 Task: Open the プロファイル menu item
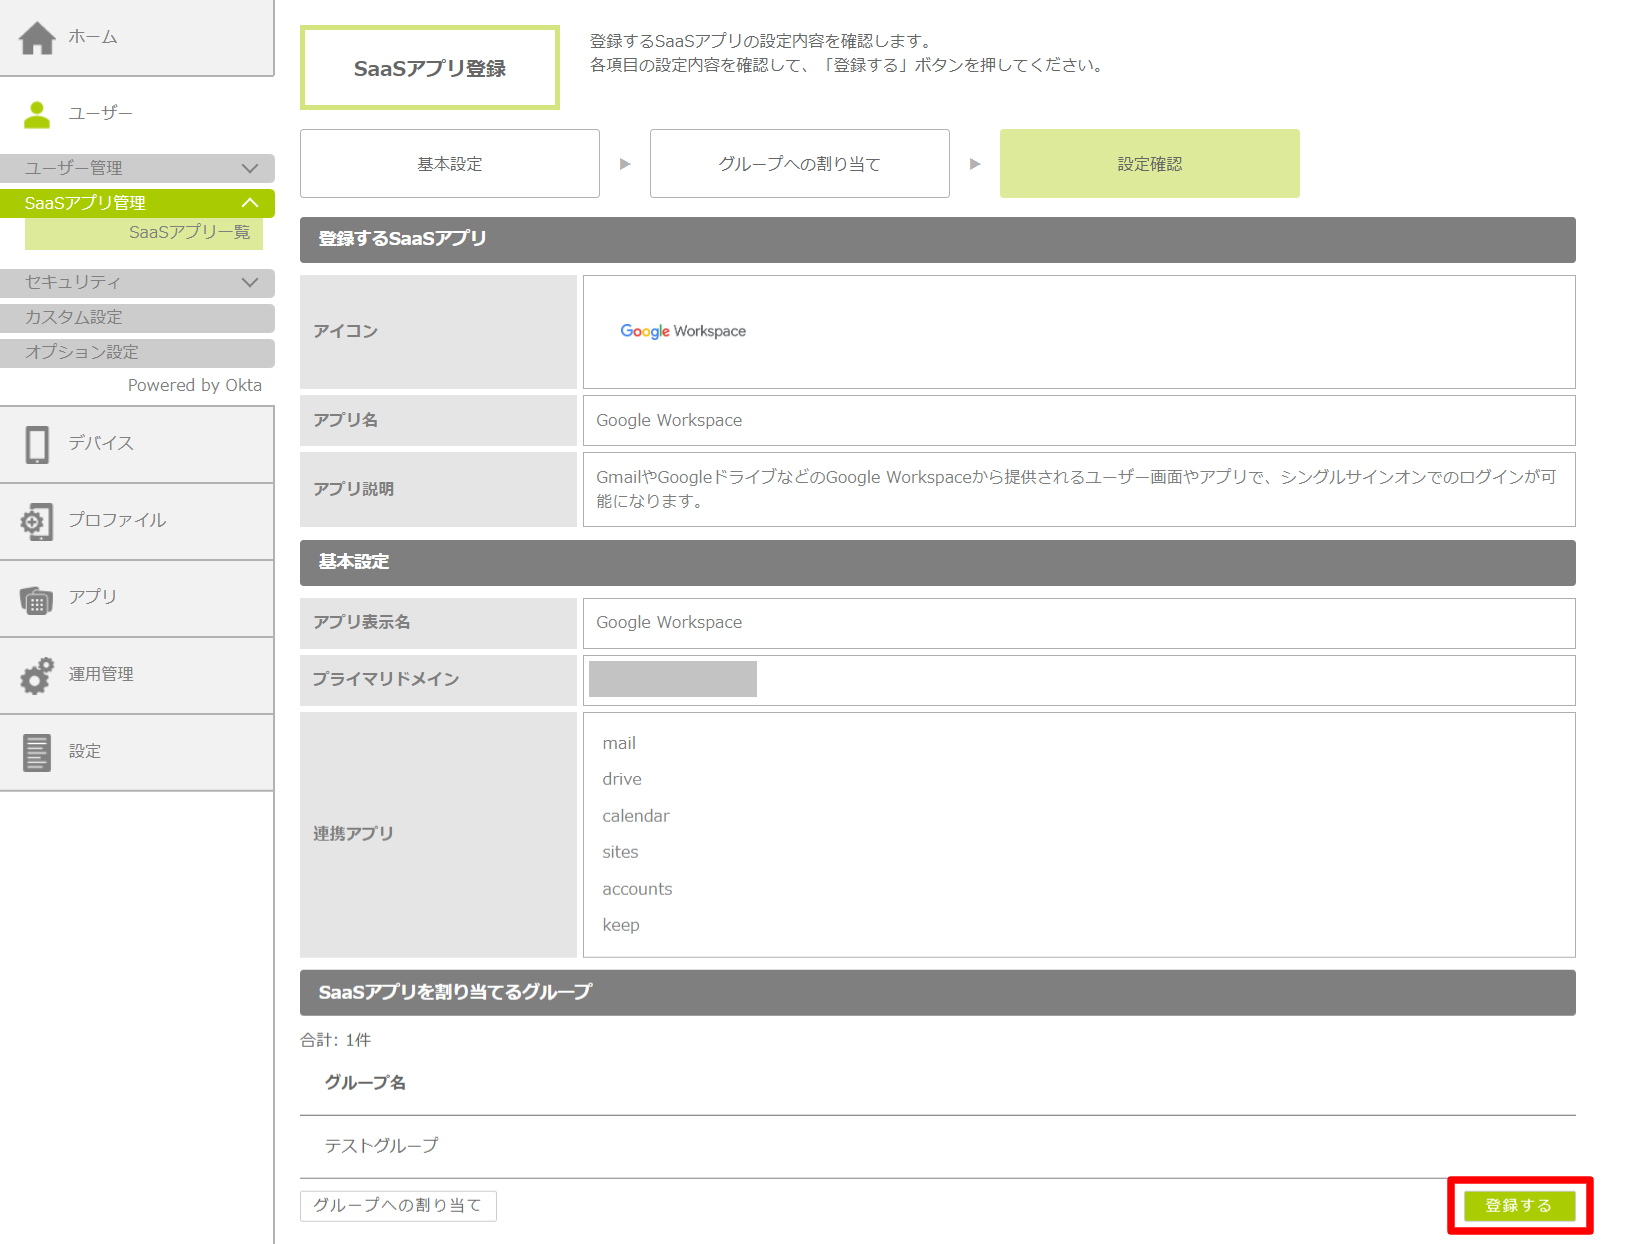pyautogui.click(x=137, y=521)
